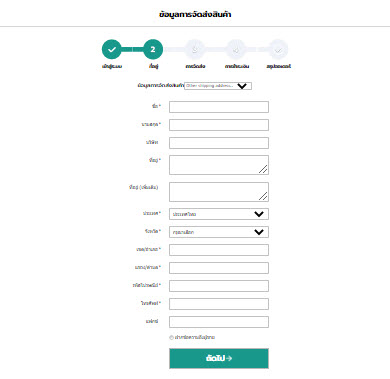Image resolution: width=390 pixels, height=379 pixels.
Task: Expand the province dropdown
Action: click(x=219, y=232)
